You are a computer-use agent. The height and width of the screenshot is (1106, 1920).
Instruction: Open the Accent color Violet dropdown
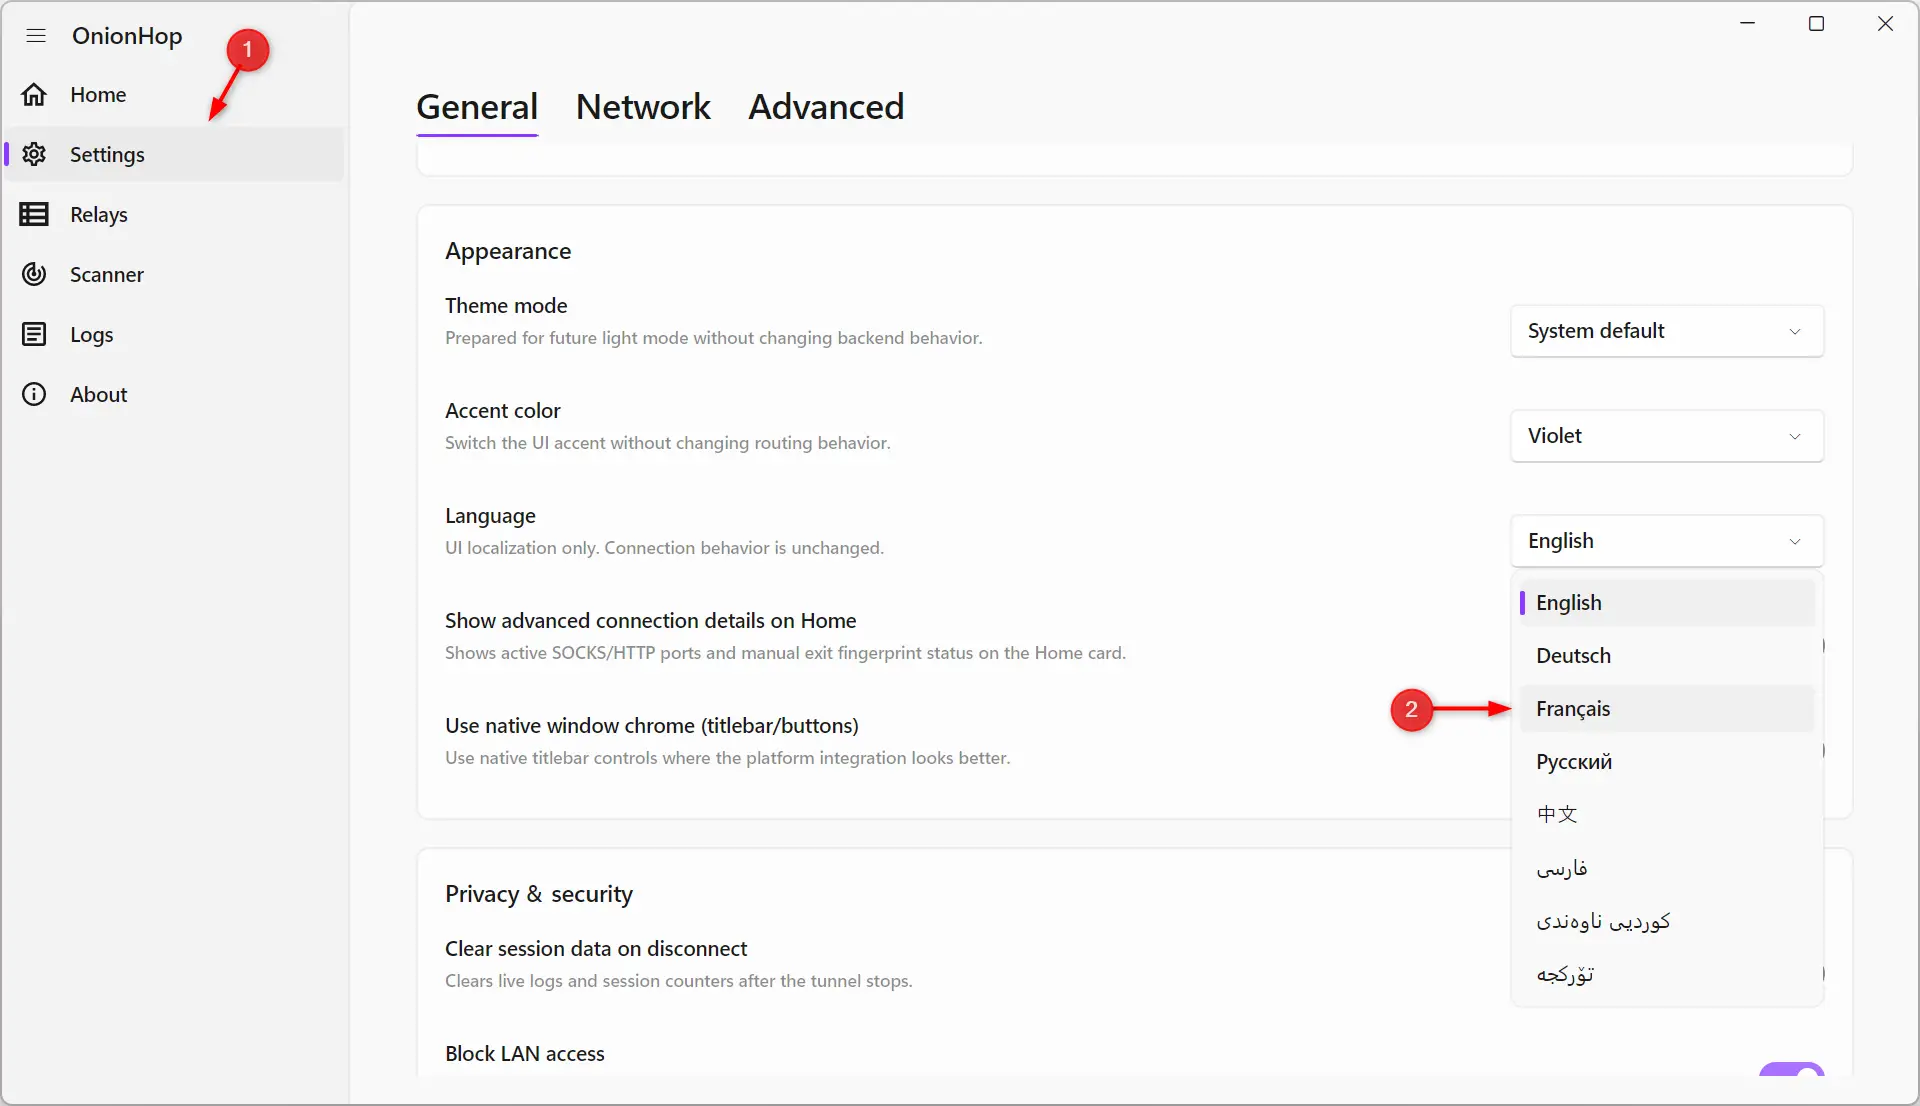(1667, 436)
